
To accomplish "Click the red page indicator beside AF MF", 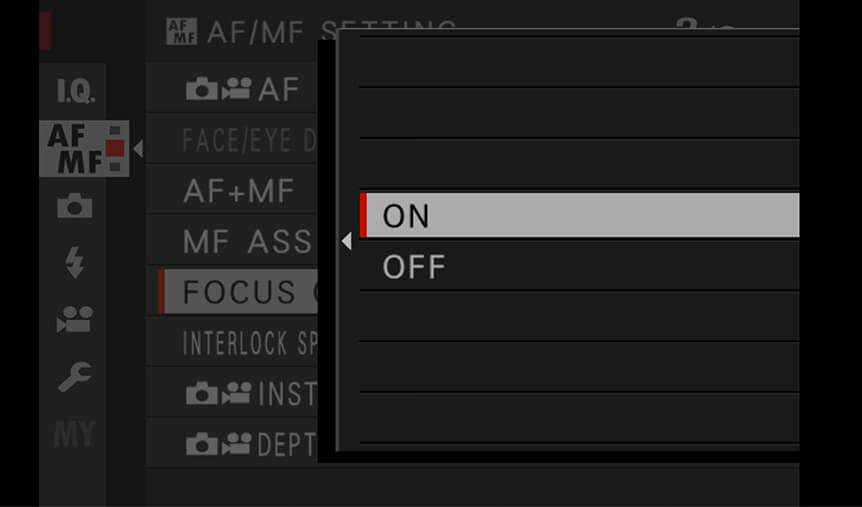I will pyautogui.click(x=115, y=148).
